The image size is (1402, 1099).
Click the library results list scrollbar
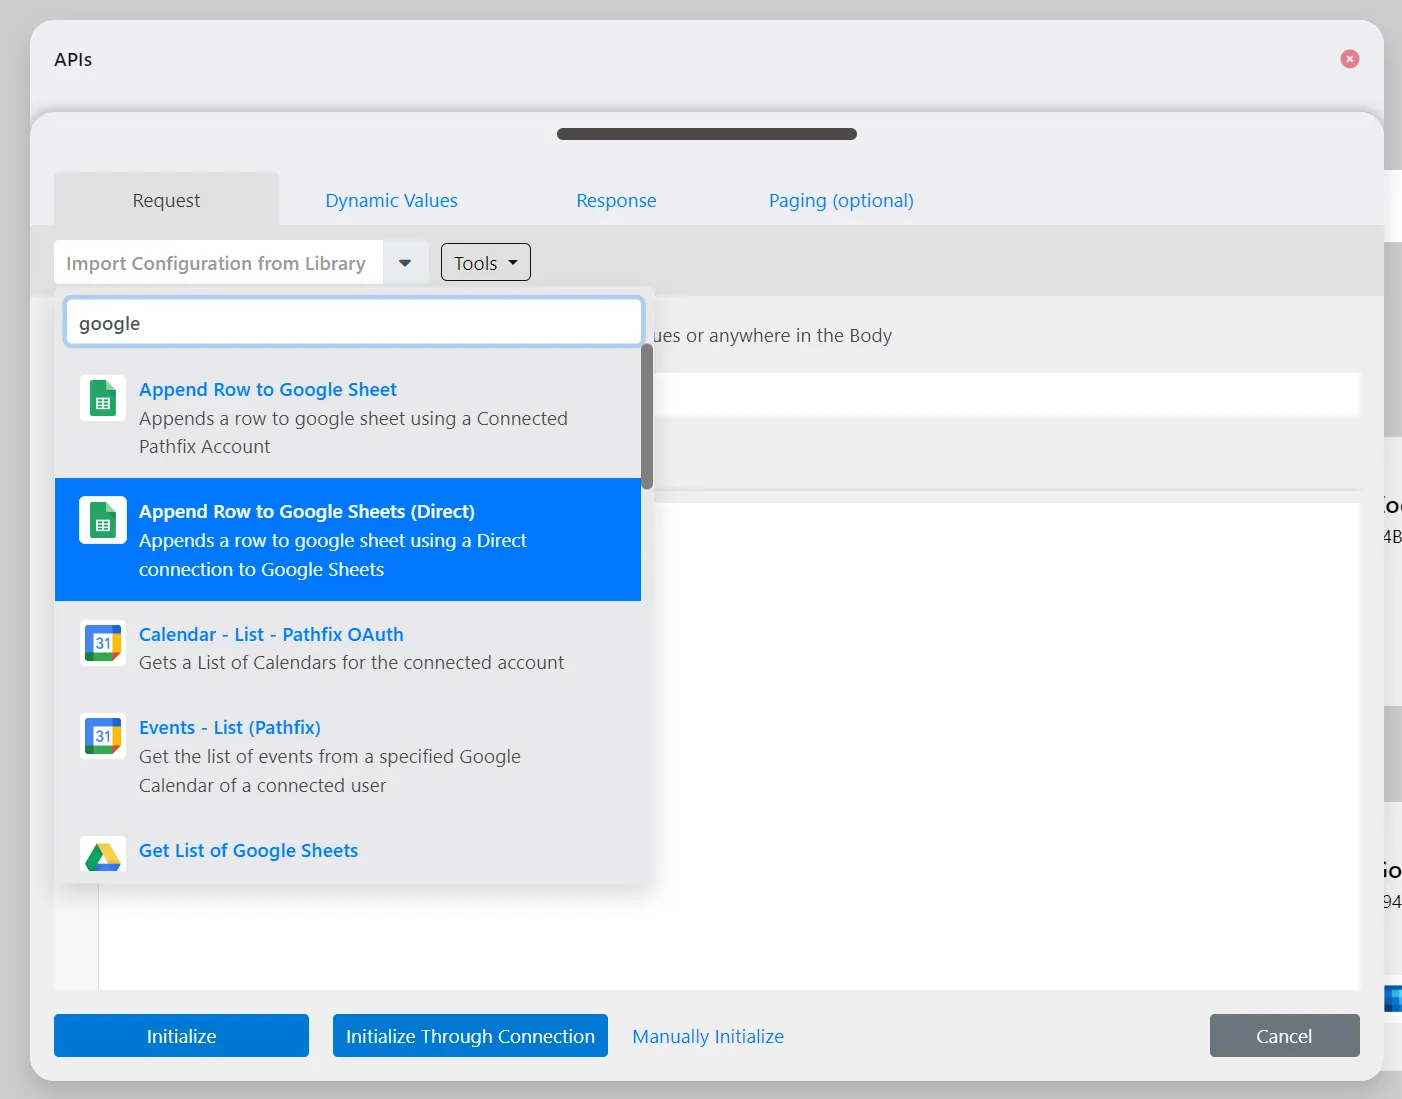coord(647,417)
